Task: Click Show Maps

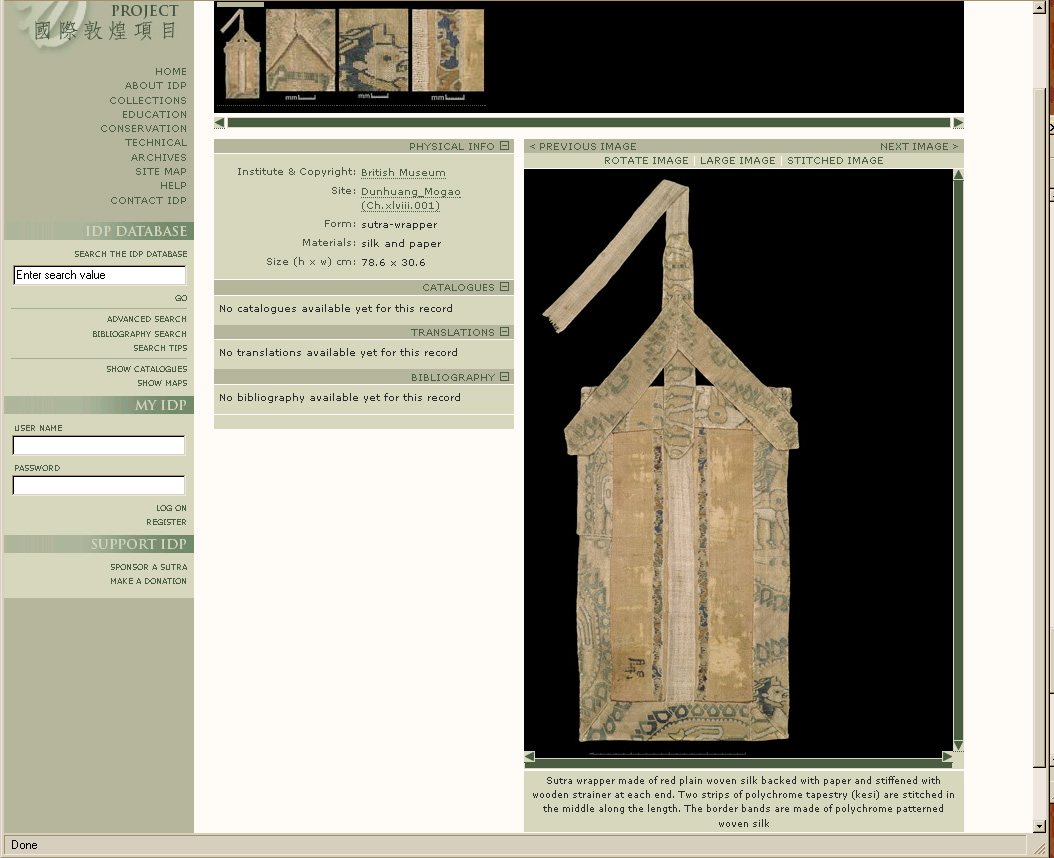Action: 162,383
